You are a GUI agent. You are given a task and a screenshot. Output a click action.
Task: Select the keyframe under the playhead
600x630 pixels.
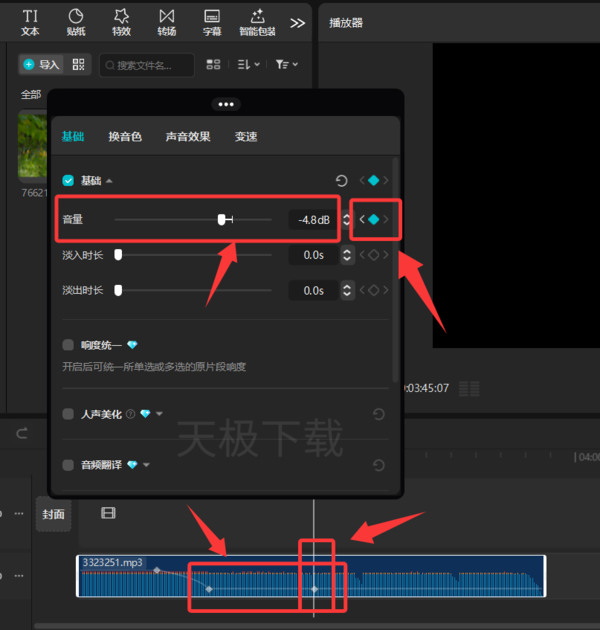[314, 589]
